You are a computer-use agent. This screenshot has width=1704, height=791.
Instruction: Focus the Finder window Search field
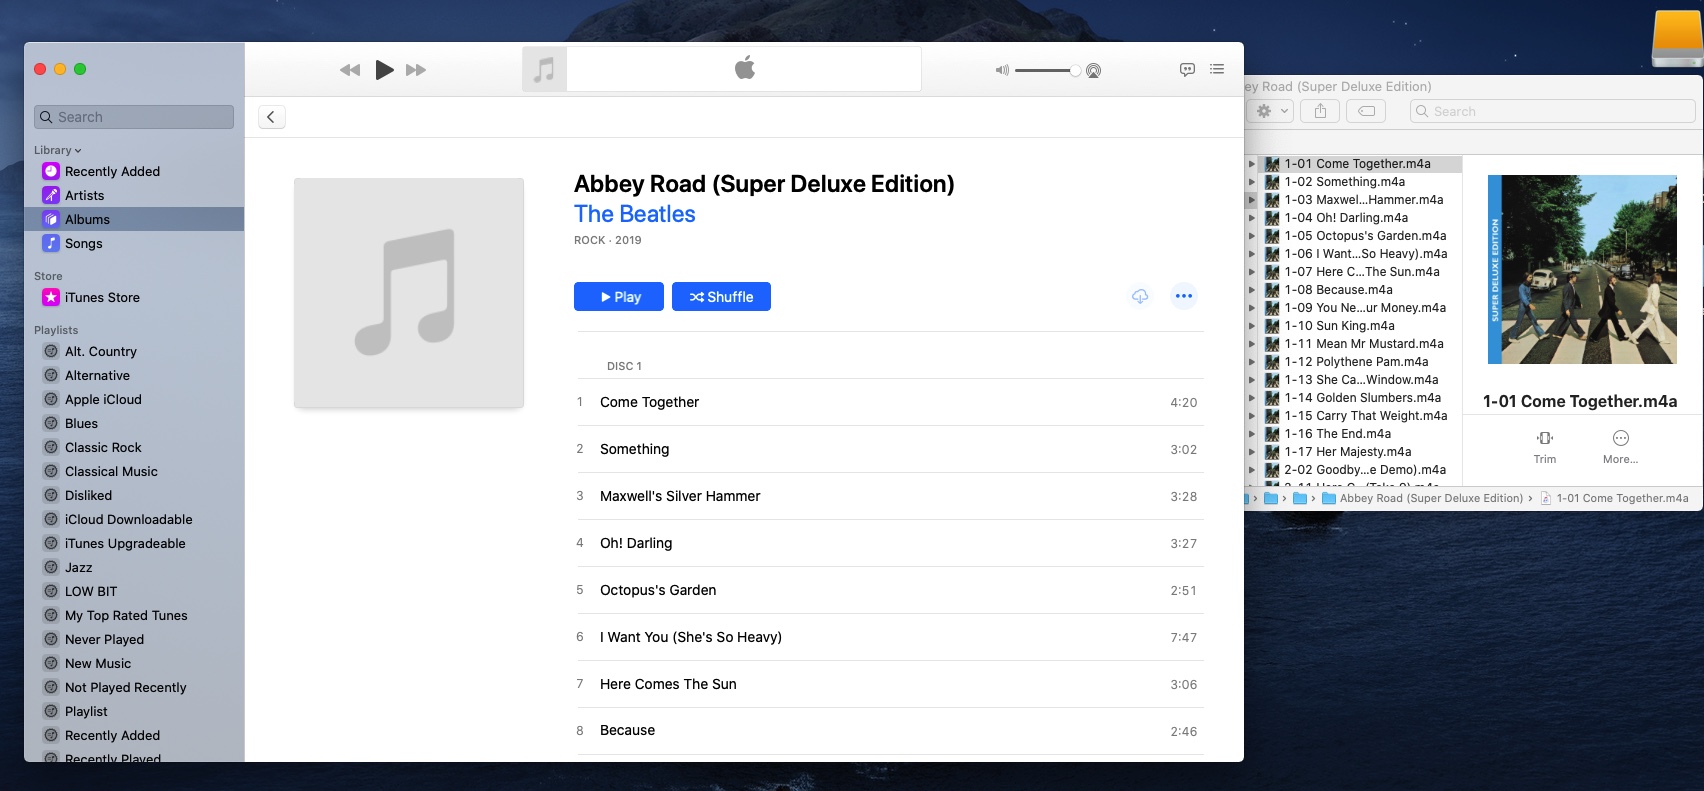pos(1553,111)
